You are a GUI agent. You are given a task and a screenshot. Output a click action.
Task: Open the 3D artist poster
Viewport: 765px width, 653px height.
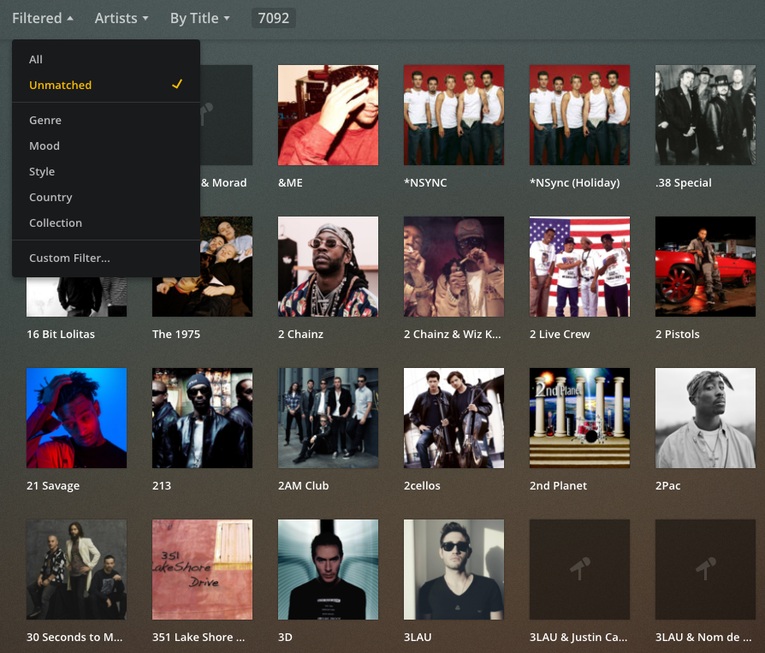coord(328,570)
